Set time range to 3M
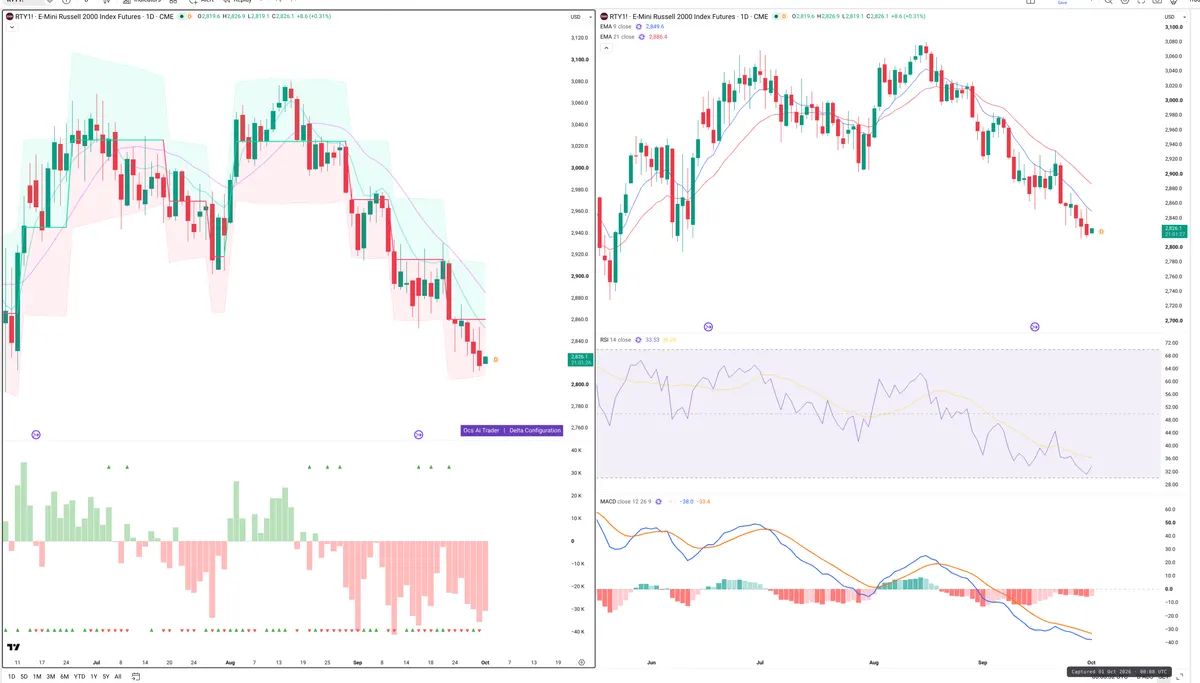Viewport: 1200px width, 683px height. click(51, 677)
